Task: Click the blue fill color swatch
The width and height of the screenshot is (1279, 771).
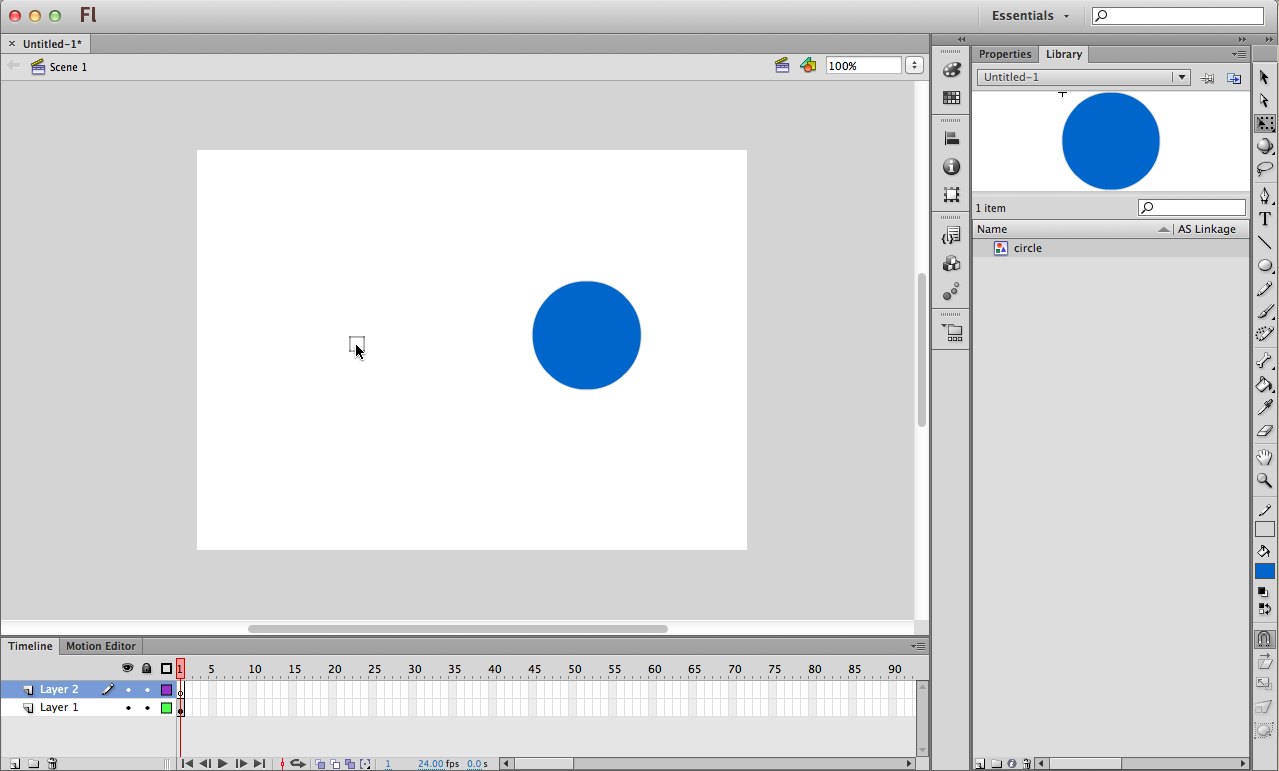Action: [x=1265, y=571]
